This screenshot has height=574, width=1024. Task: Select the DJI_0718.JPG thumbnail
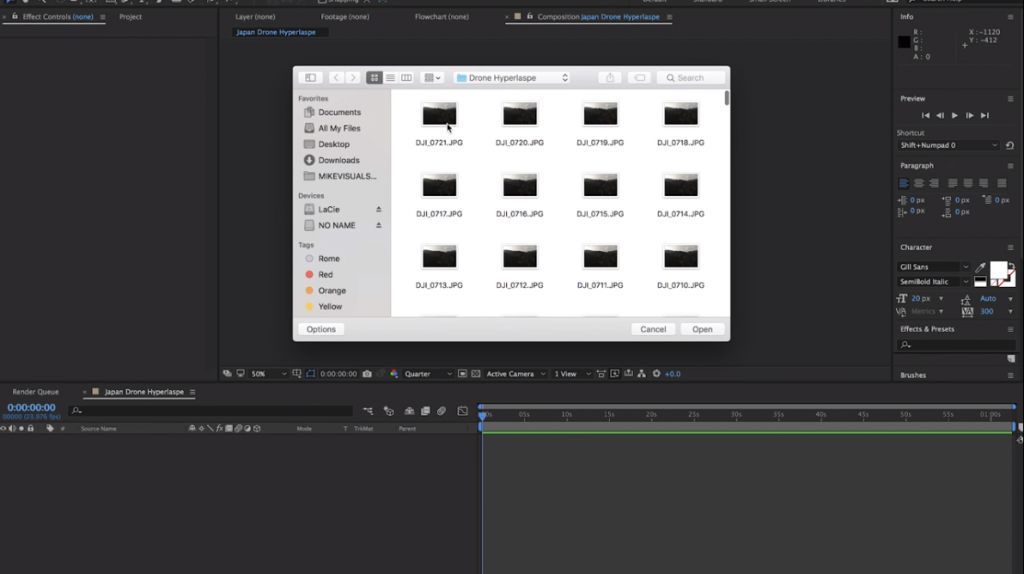tap(680, 114)
